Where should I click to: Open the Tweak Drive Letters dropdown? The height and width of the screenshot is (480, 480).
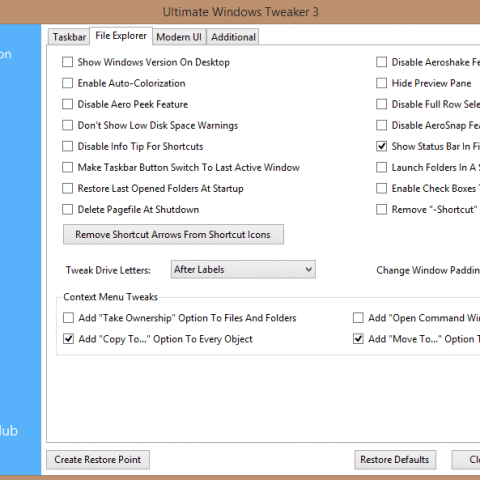point(243,269)
